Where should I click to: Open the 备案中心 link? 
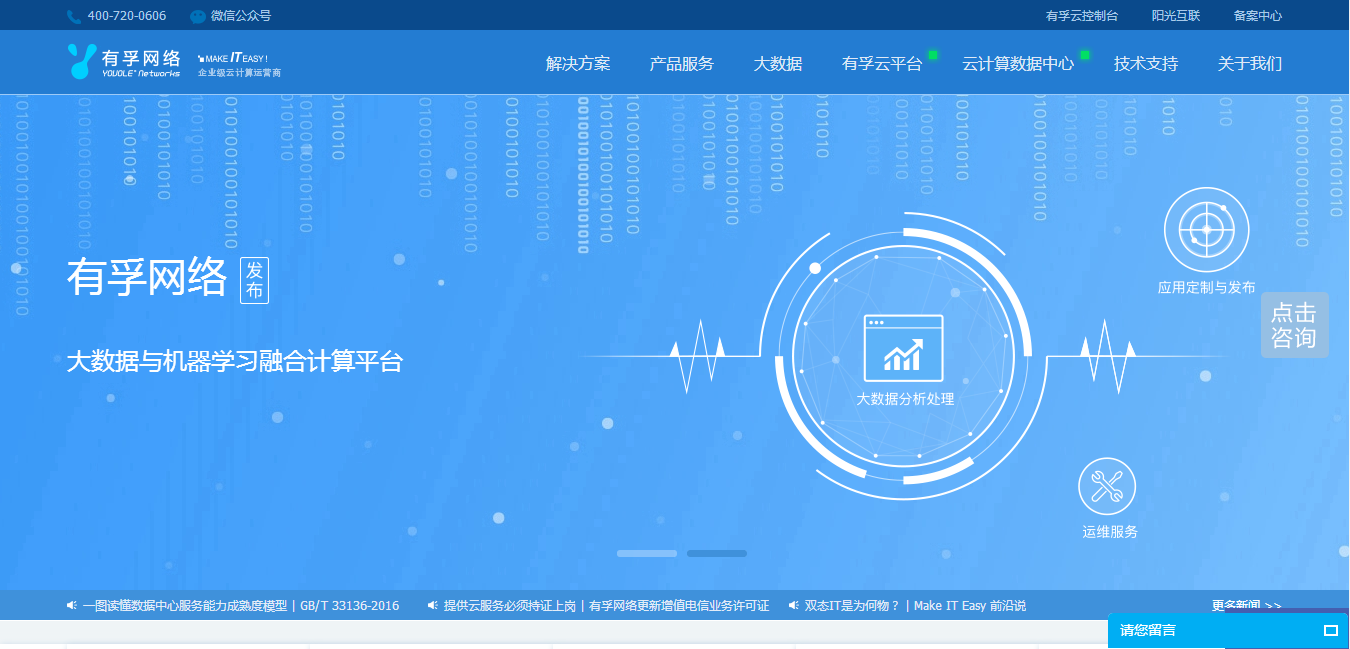click(x=1258, y=16)
